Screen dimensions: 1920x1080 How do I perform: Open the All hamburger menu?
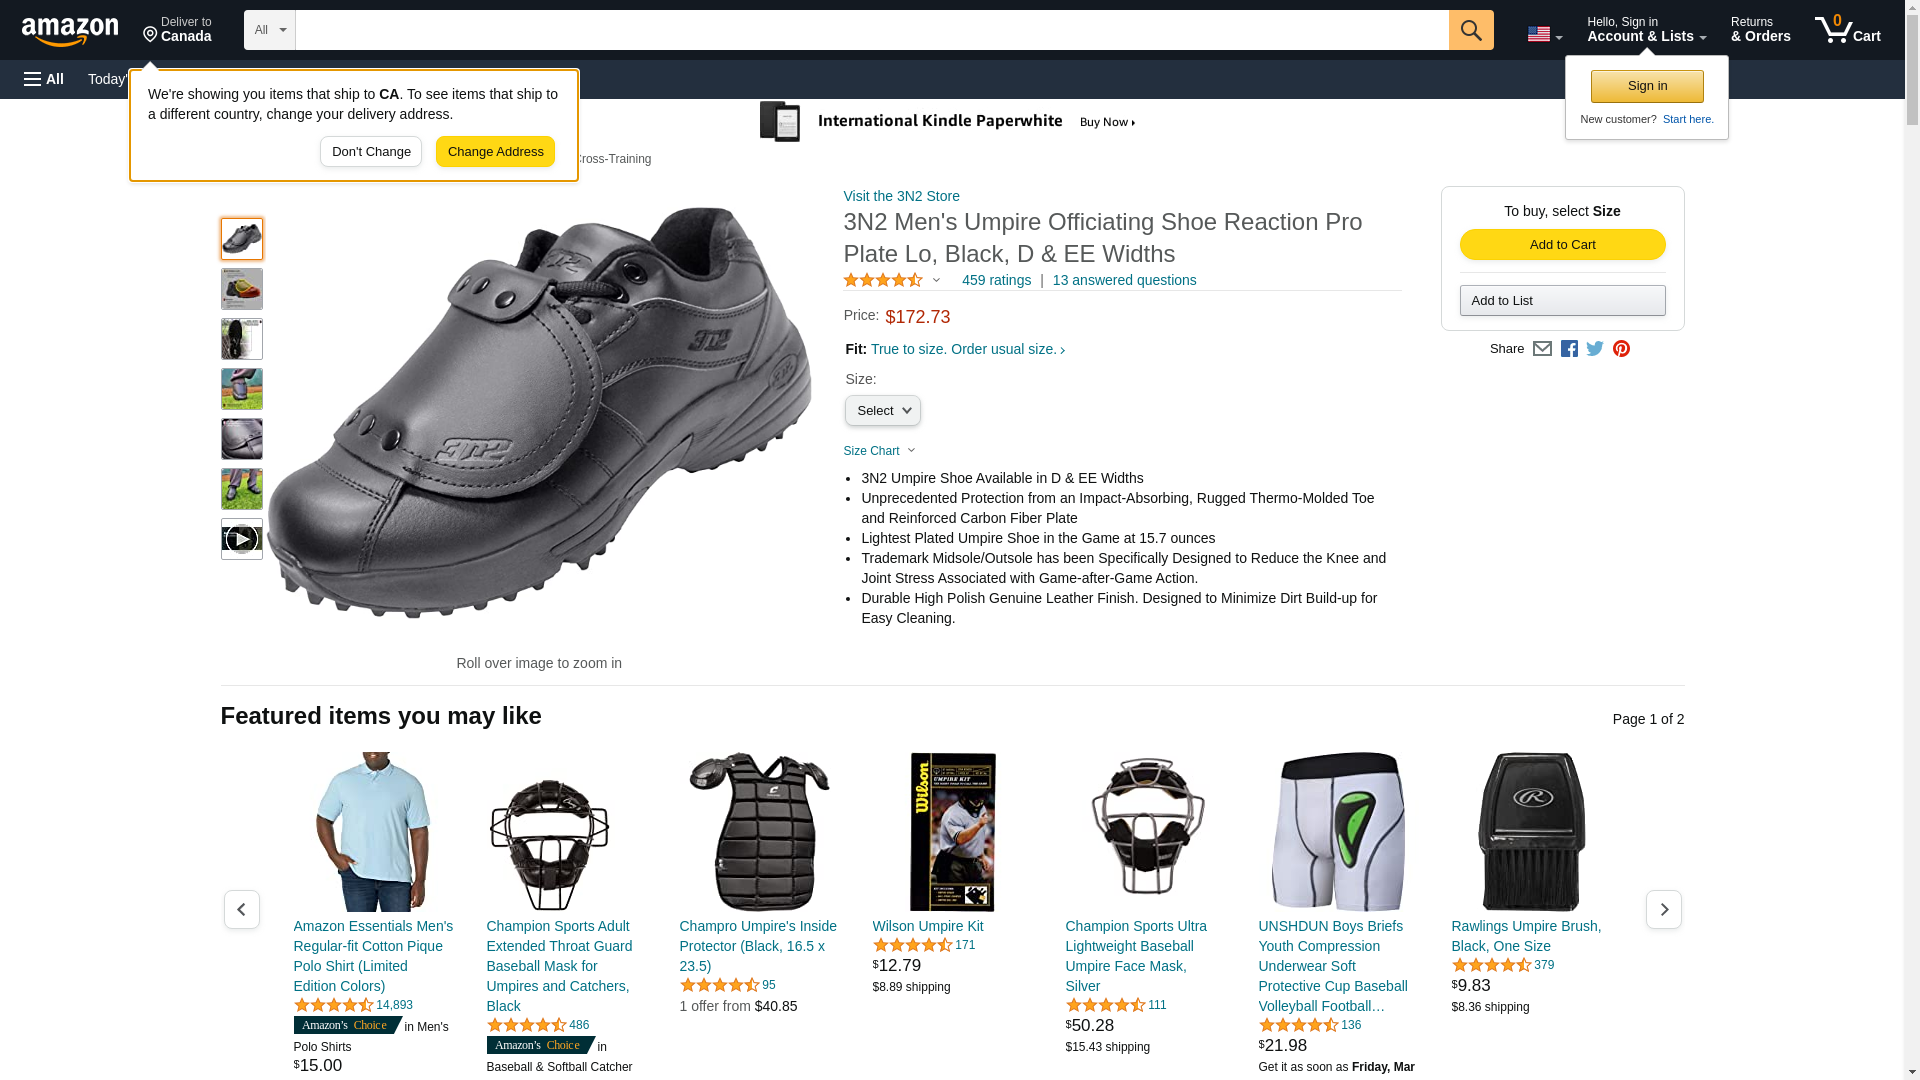click(44, 79)
